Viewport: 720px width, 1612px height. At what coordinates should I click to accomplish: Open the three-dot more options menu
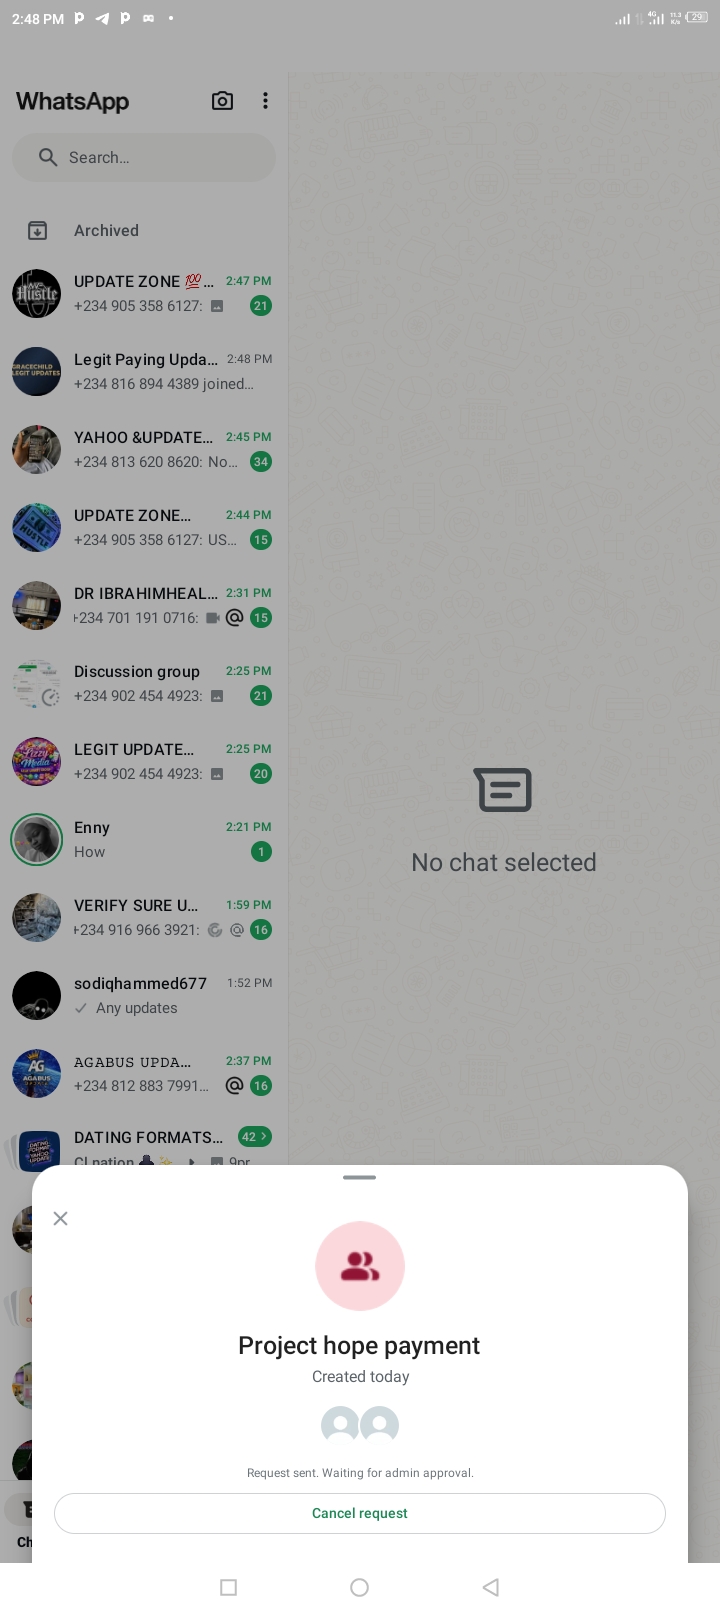click(265, 101)
